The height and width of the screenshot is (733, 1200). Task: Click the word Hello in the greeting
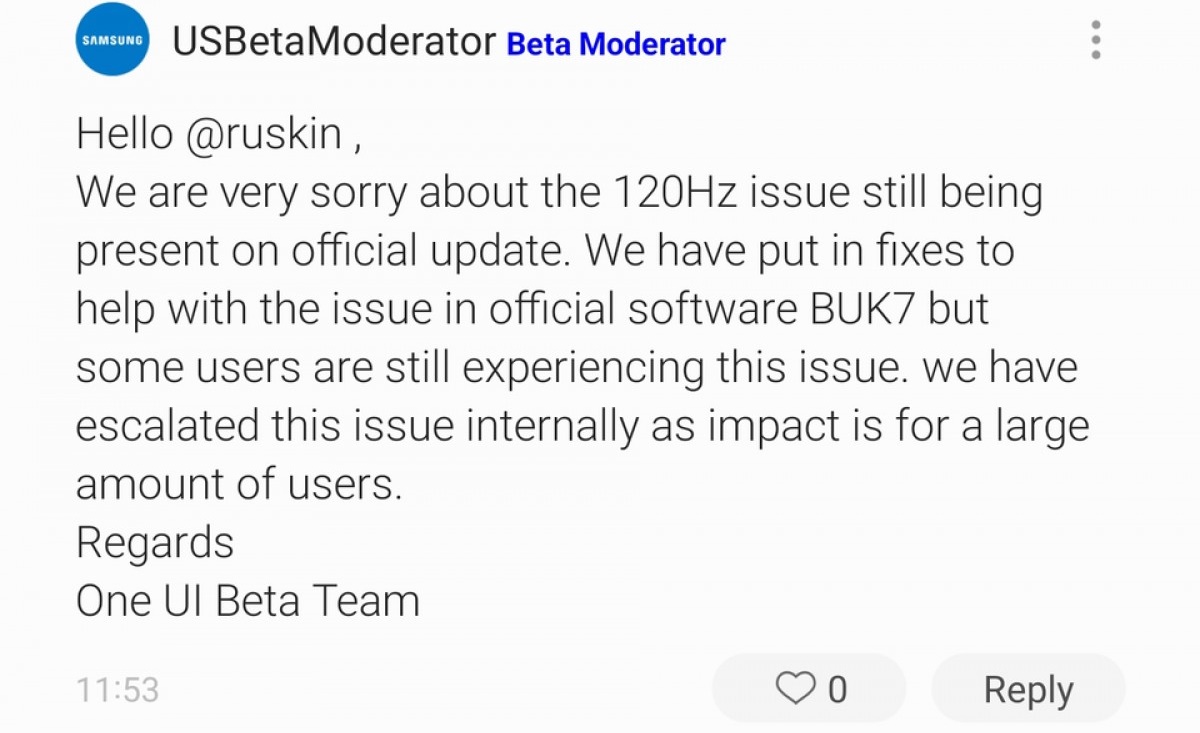point(125,133)
